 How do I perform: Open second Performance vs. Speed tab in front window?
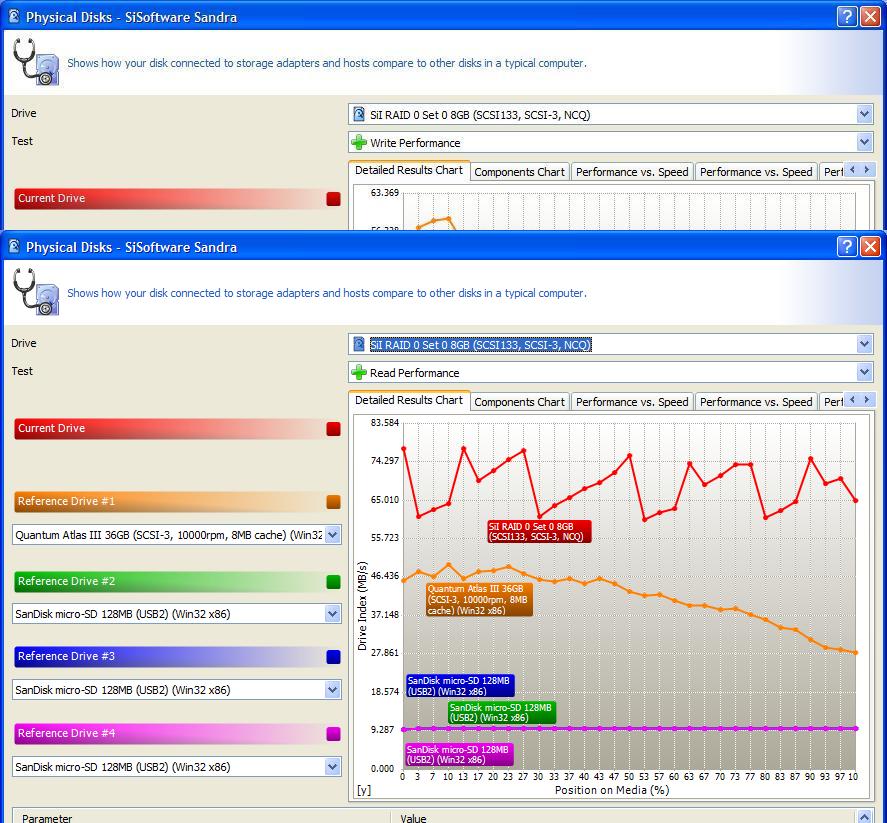point(756,402)
